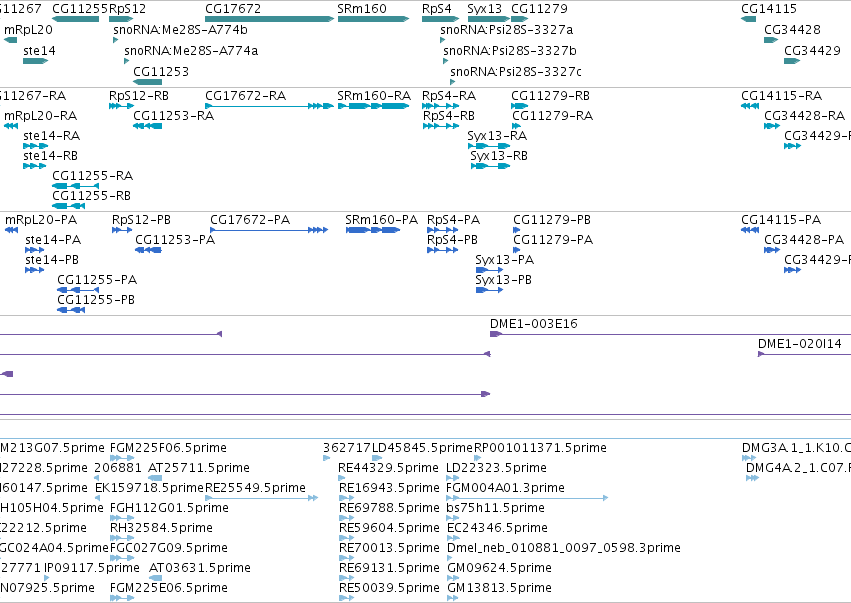Select the SRm160 gene label
The image size is (851, 603).
click(362, 9)
